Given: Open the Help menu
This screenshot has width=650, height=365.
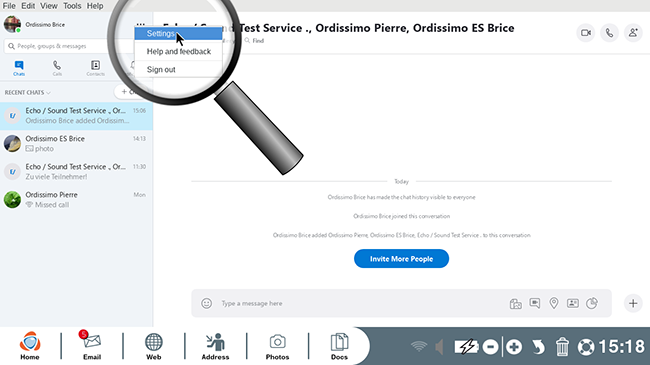Looking at the screenshot, I should pyautogui.click(x=95, y=6).
